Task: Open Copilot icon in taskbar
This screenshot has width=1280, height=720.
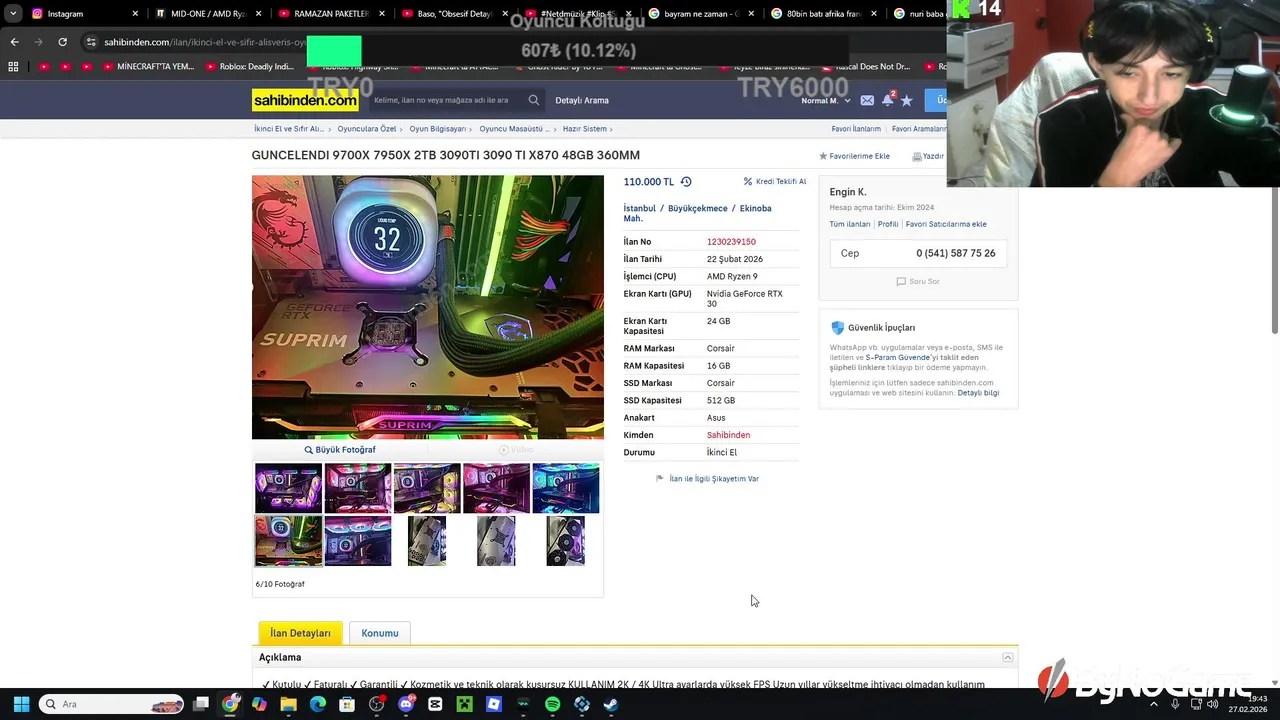Action: (259, 704)
